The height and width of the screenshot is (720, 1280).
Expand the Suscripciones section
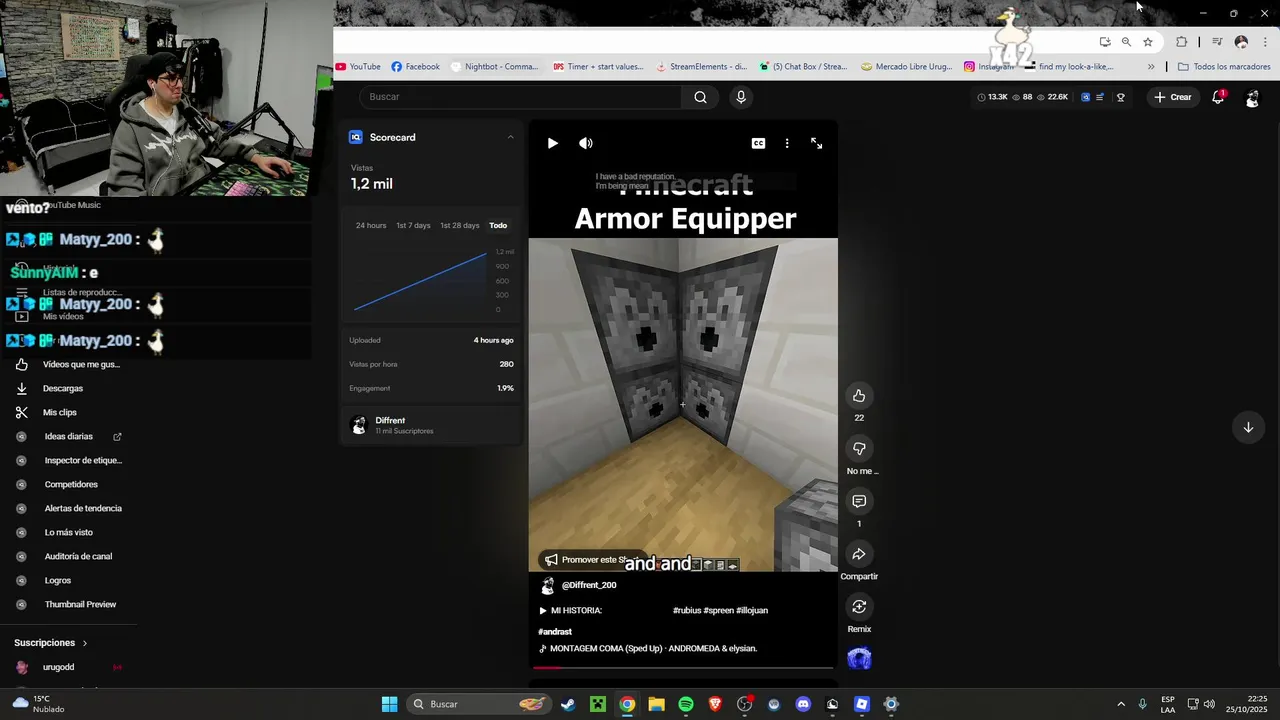click(51, 643)
